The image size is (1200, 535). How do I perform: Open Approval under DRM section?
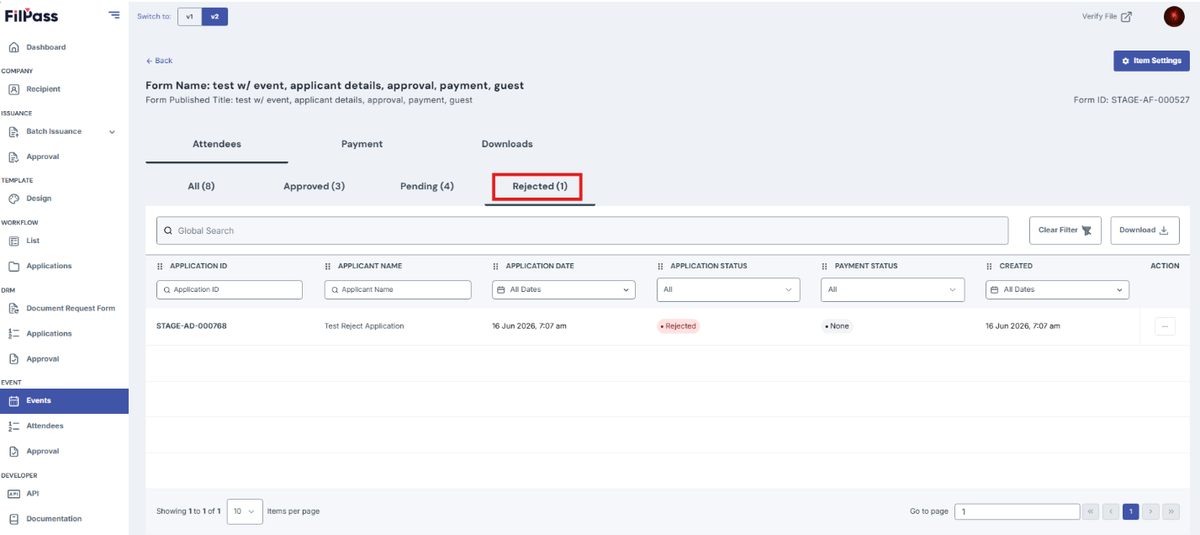point(43,359)
